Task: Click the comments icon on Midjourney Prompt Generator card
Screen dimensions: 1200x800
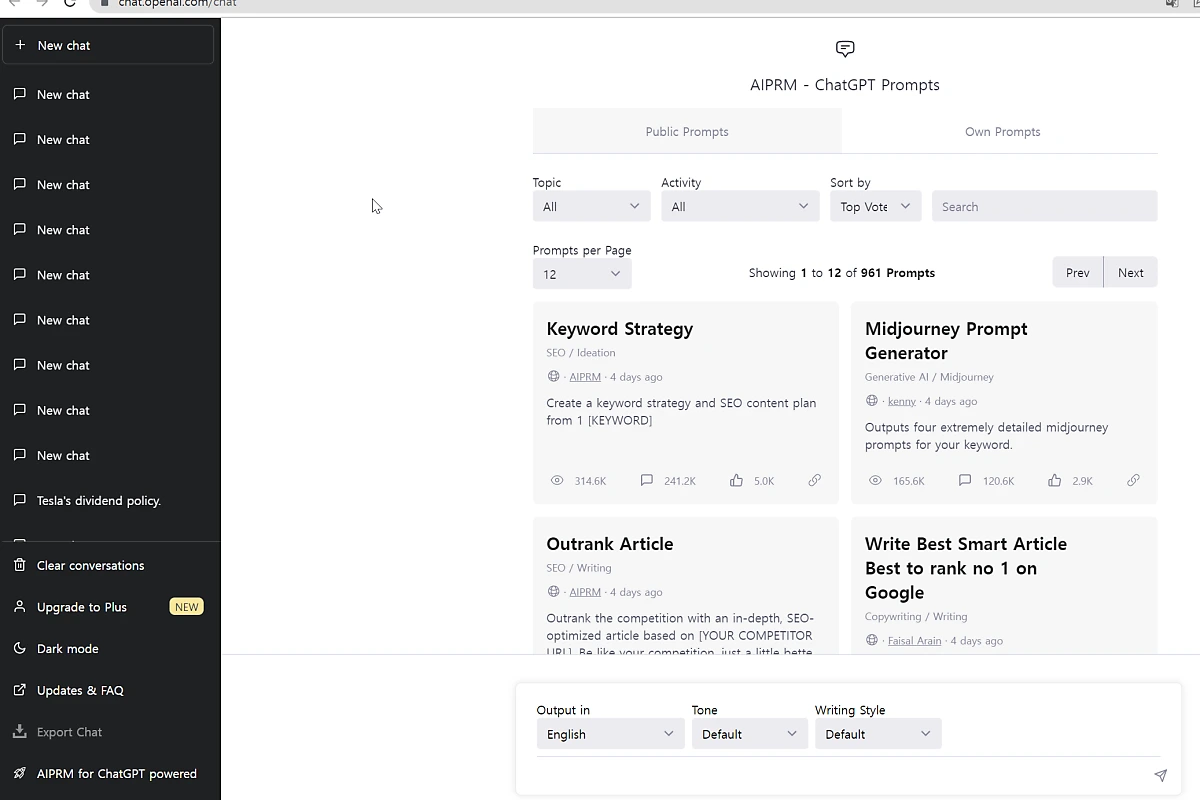Action: coord(965,480)
